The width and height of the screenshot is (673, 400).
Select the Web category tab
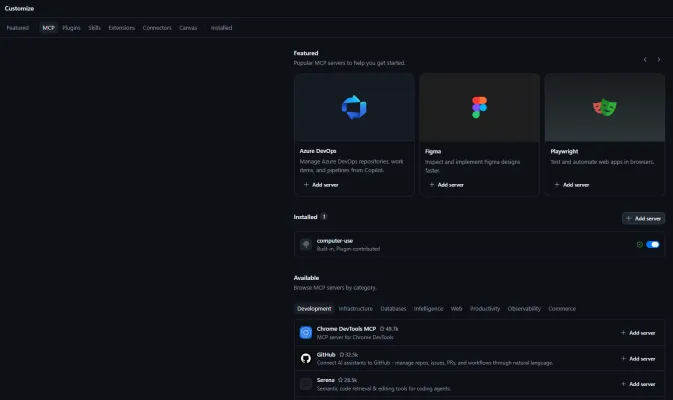[x=456, y=309]
